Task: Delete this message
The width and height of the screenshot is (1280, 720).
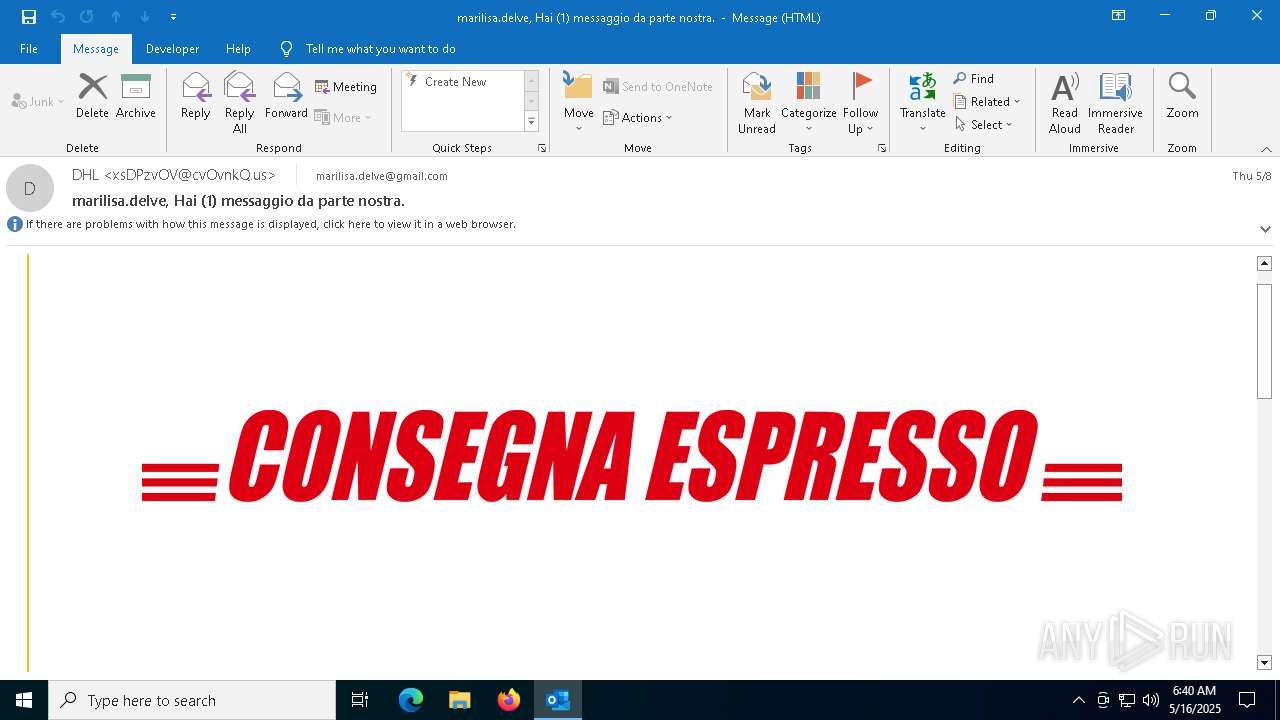Action: pos(92,96)
